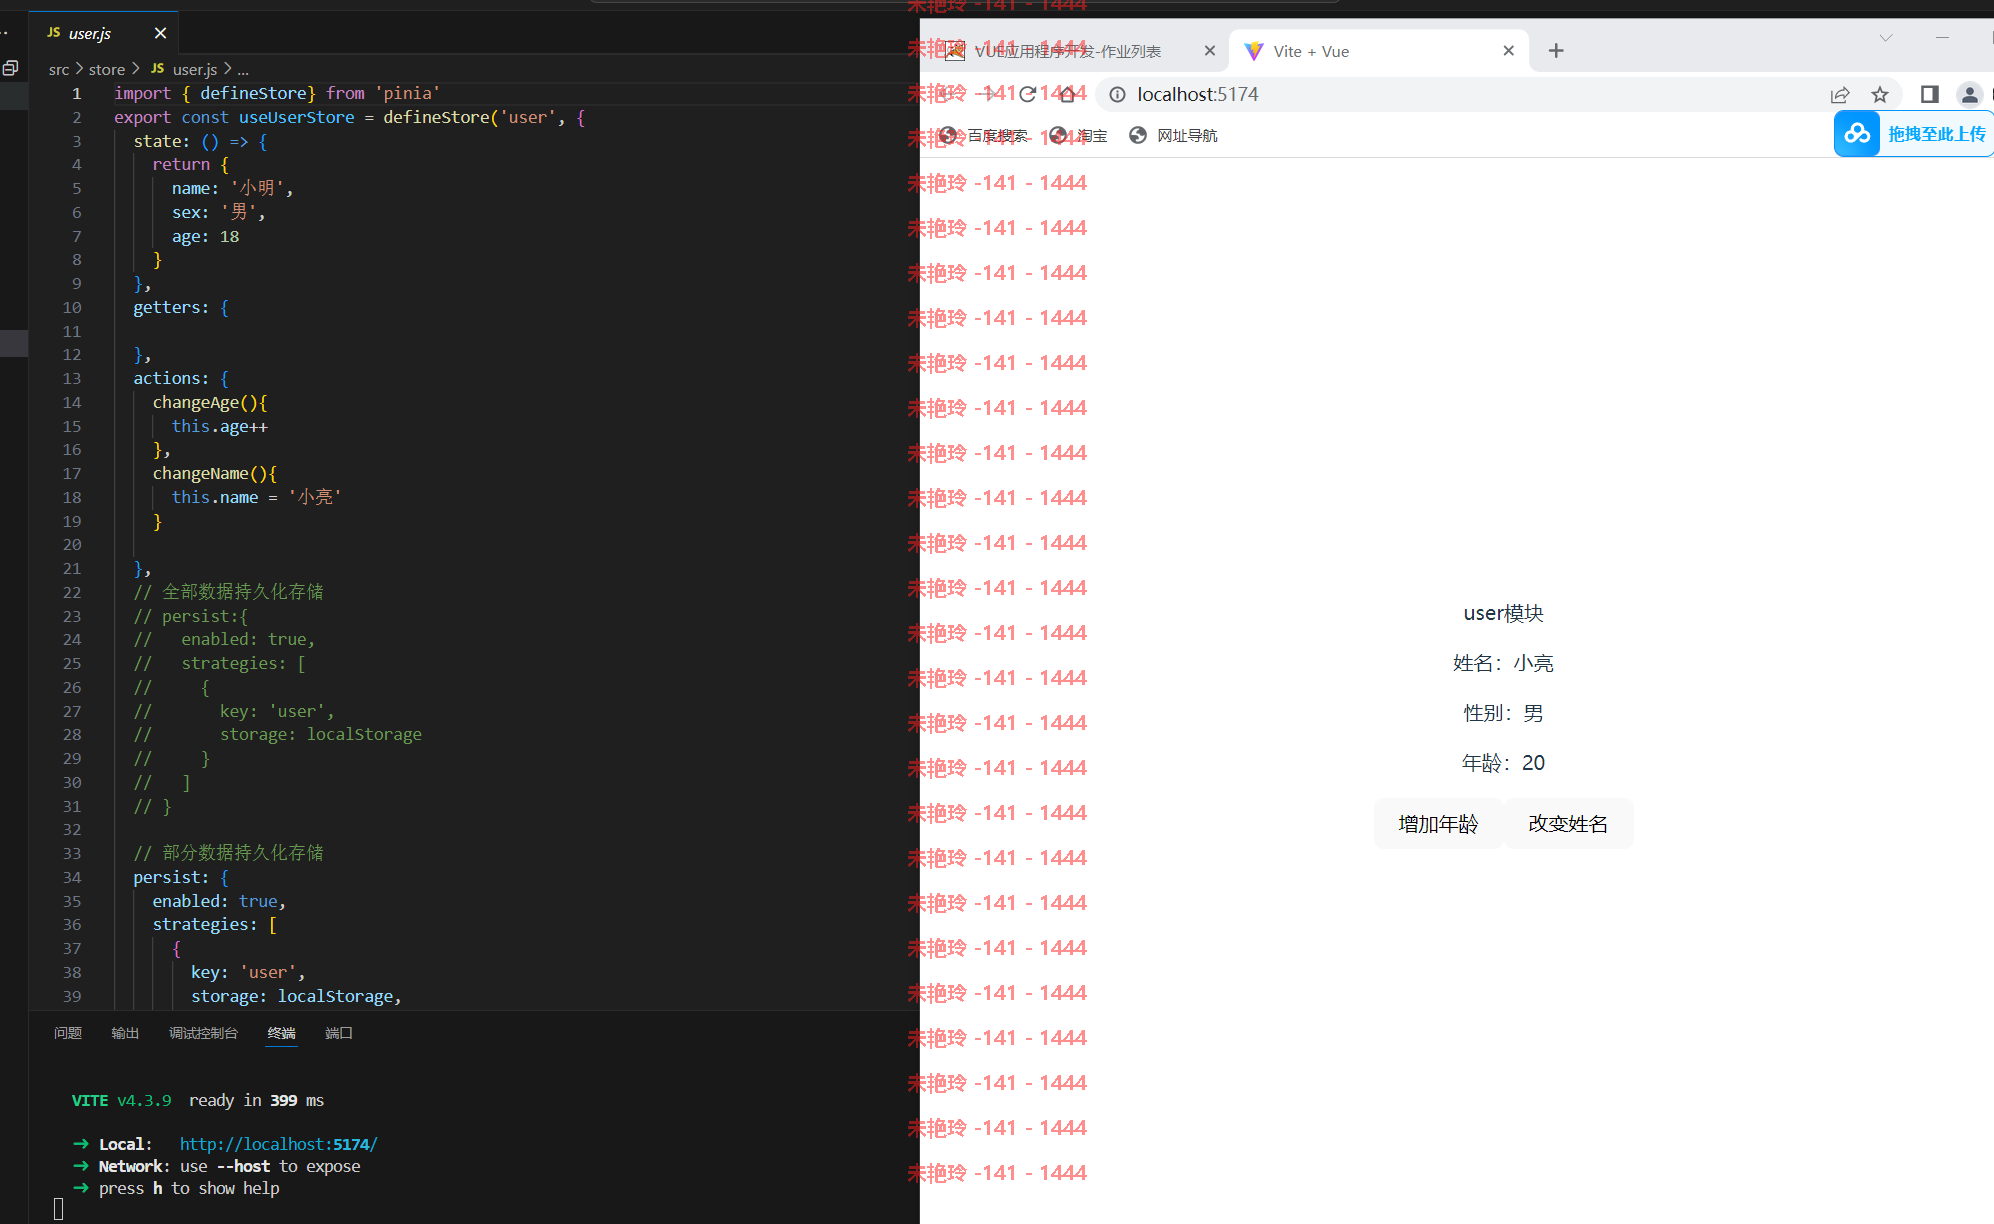Click the user.js breadcrumb segment
Screen dimensions: 1994x1224
click(184, 69)
